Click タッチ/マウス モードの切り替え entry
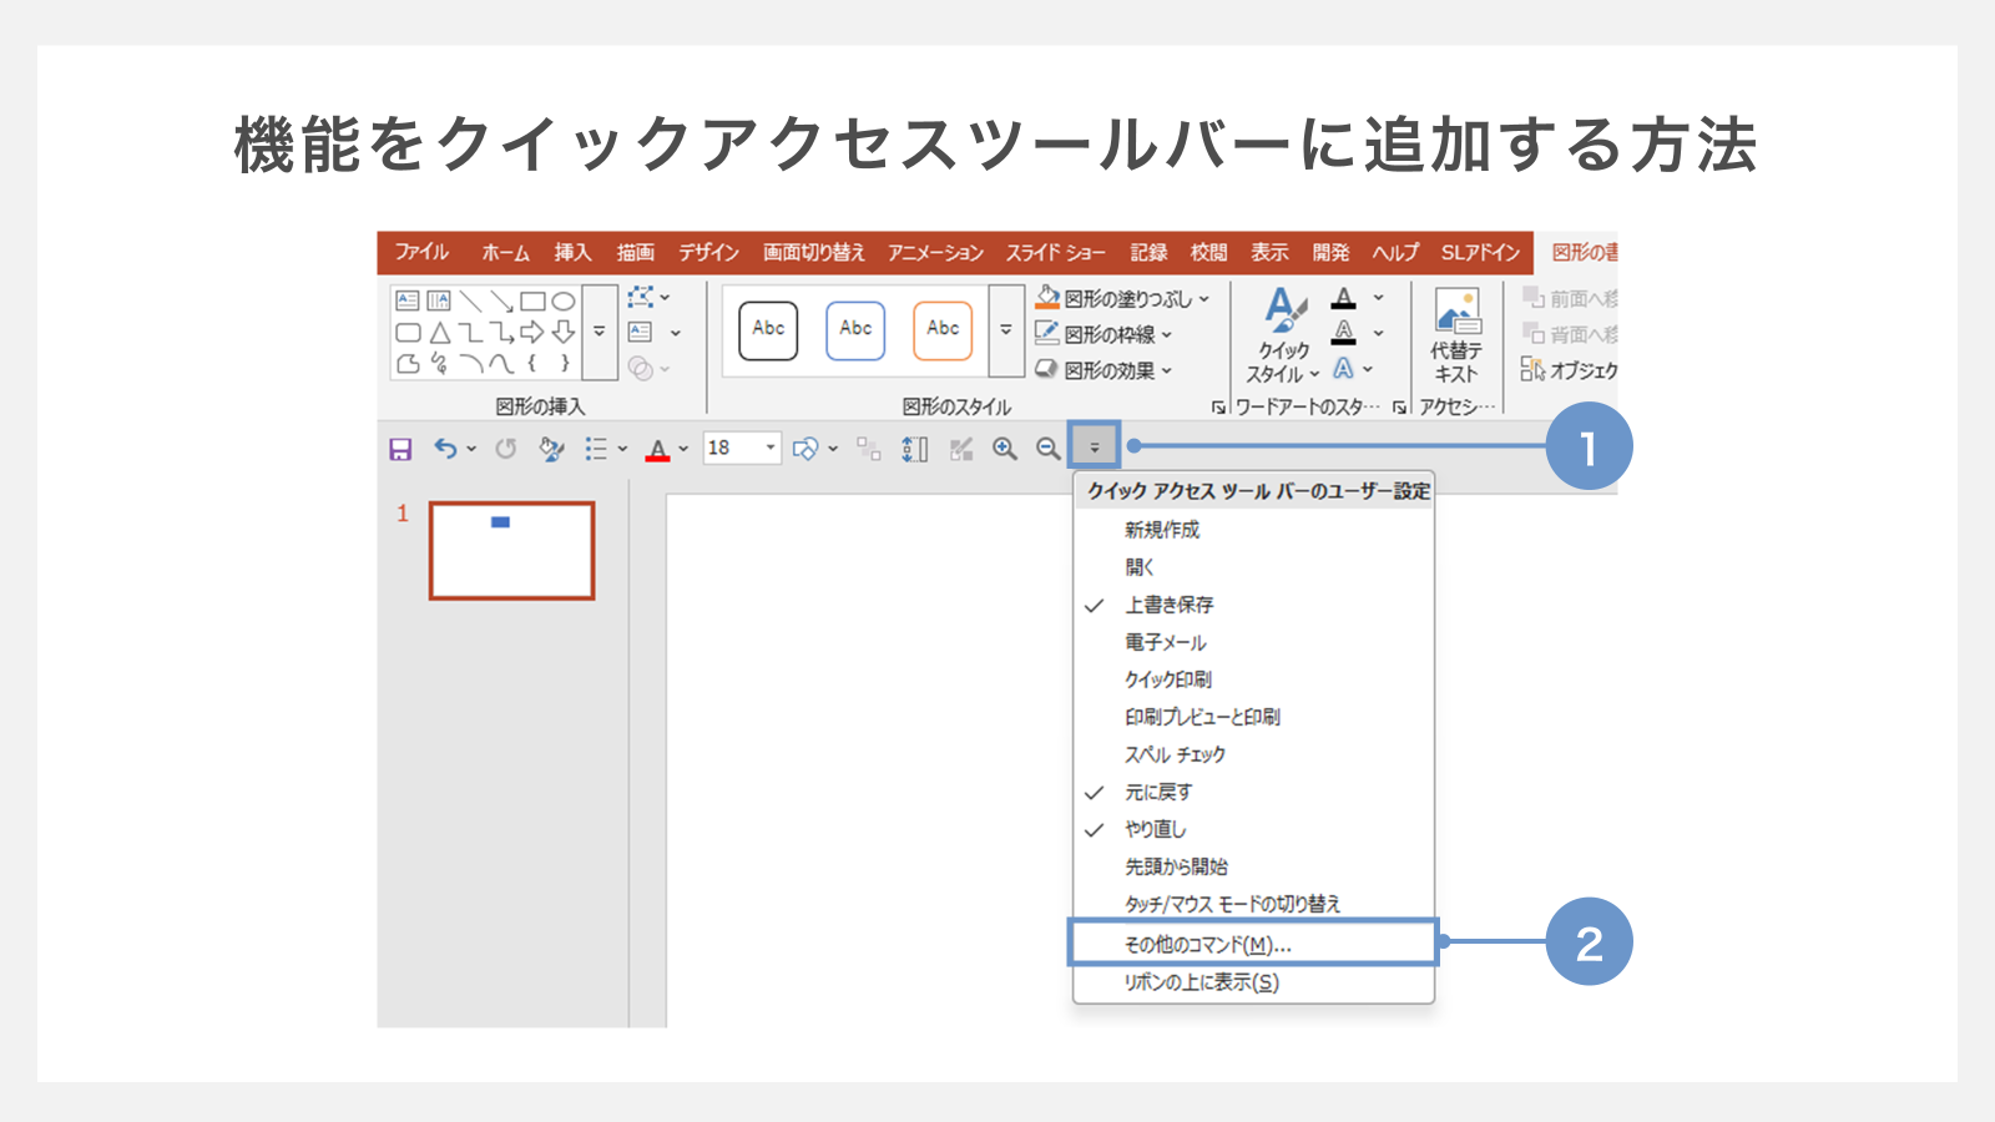 [x=1253, y=904]
